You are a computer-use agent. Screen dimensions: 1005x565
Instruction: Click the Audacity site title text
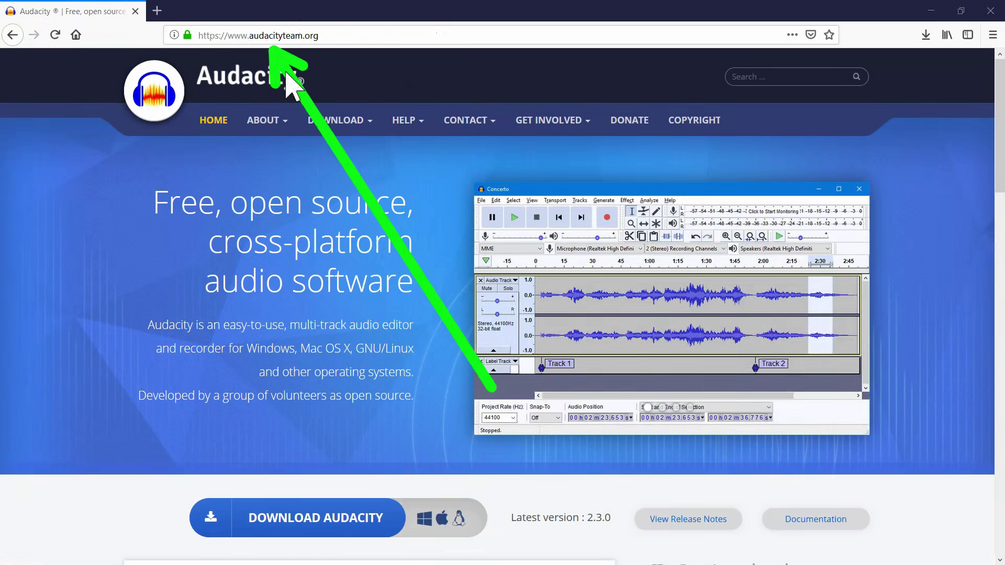(250, 76)
